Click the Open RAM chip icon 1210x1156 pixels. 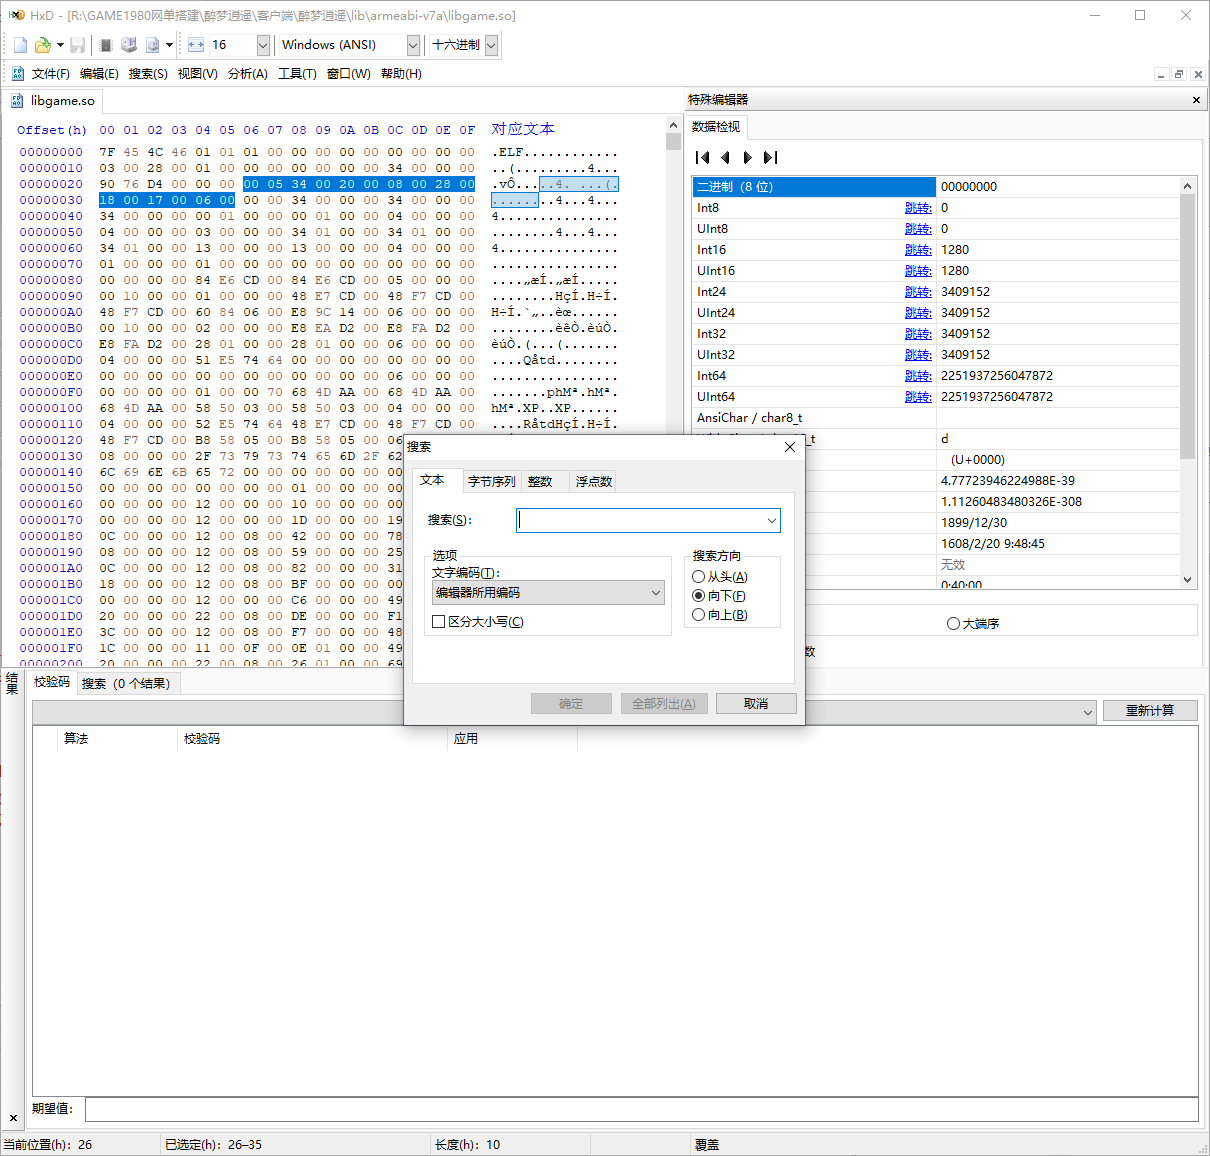(x=106, y=45)
